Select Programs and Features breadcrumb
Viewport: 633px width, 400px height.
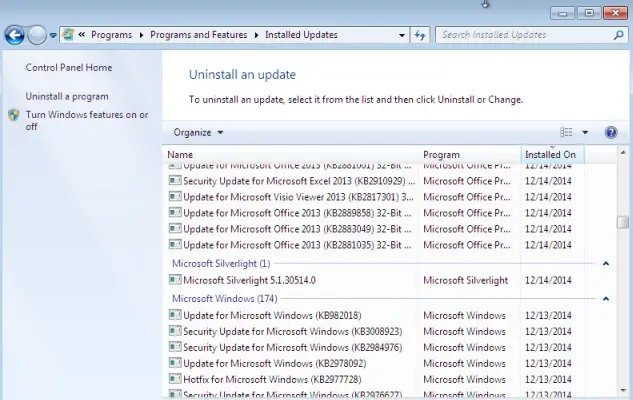[198, 35]
